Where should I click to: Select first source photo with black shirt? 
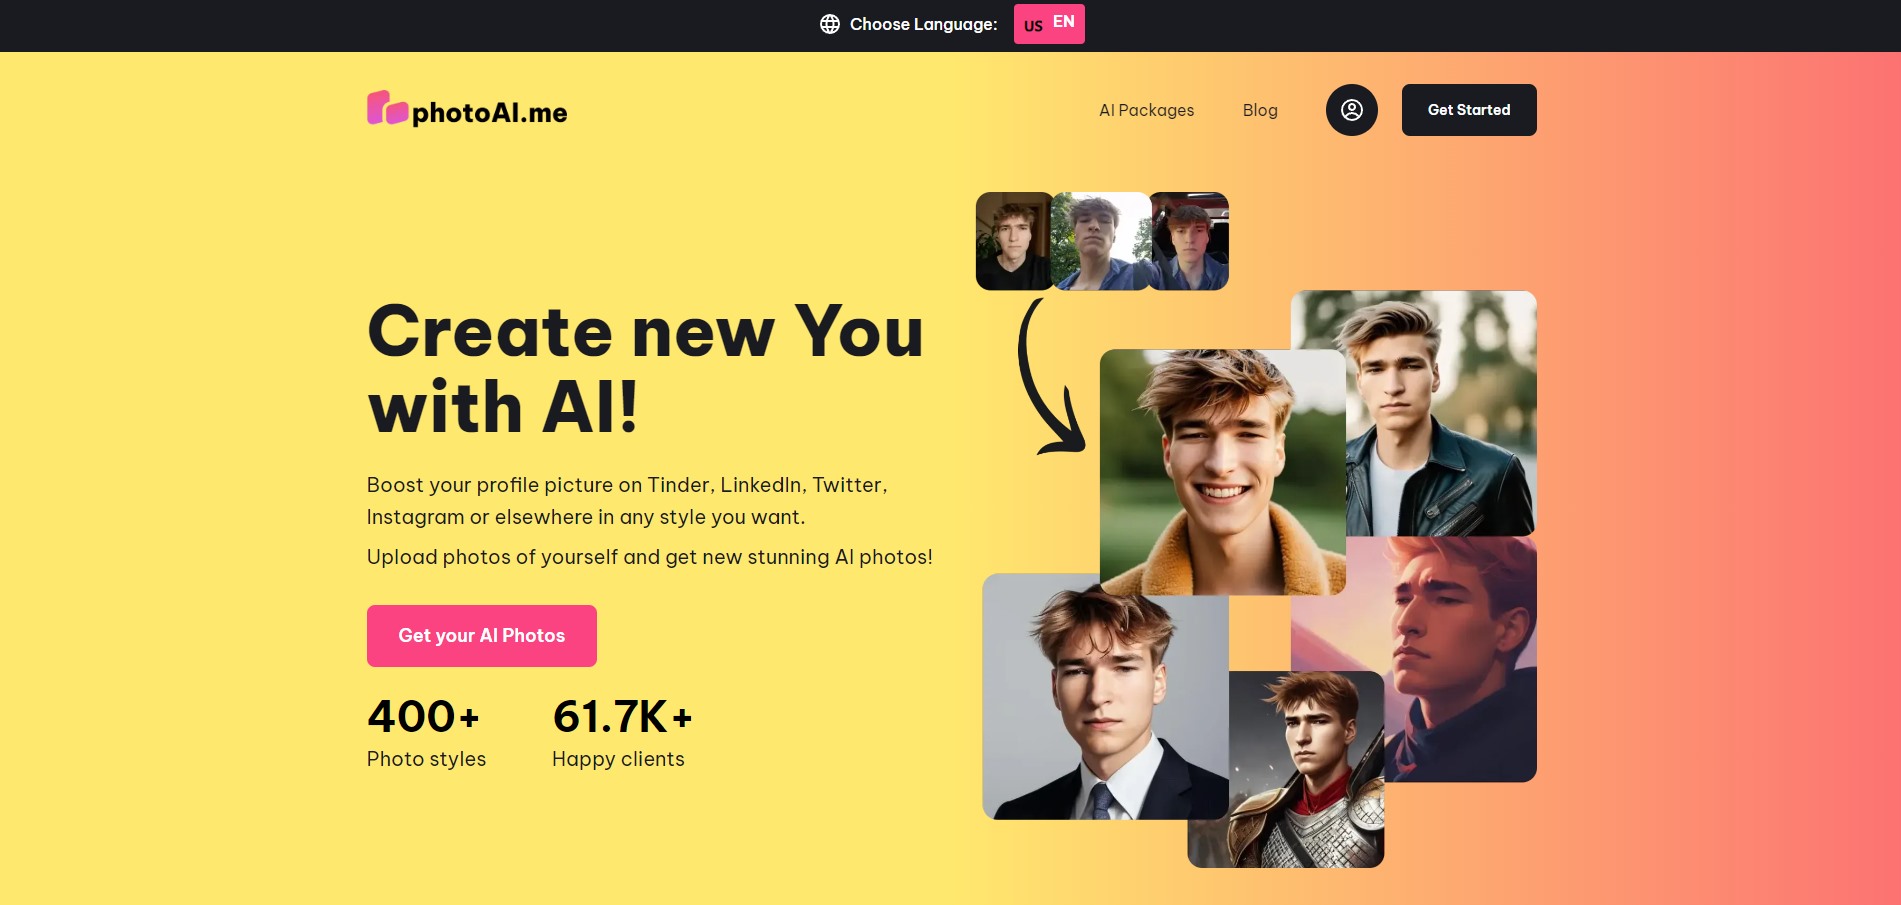(x=1014, y=241)
